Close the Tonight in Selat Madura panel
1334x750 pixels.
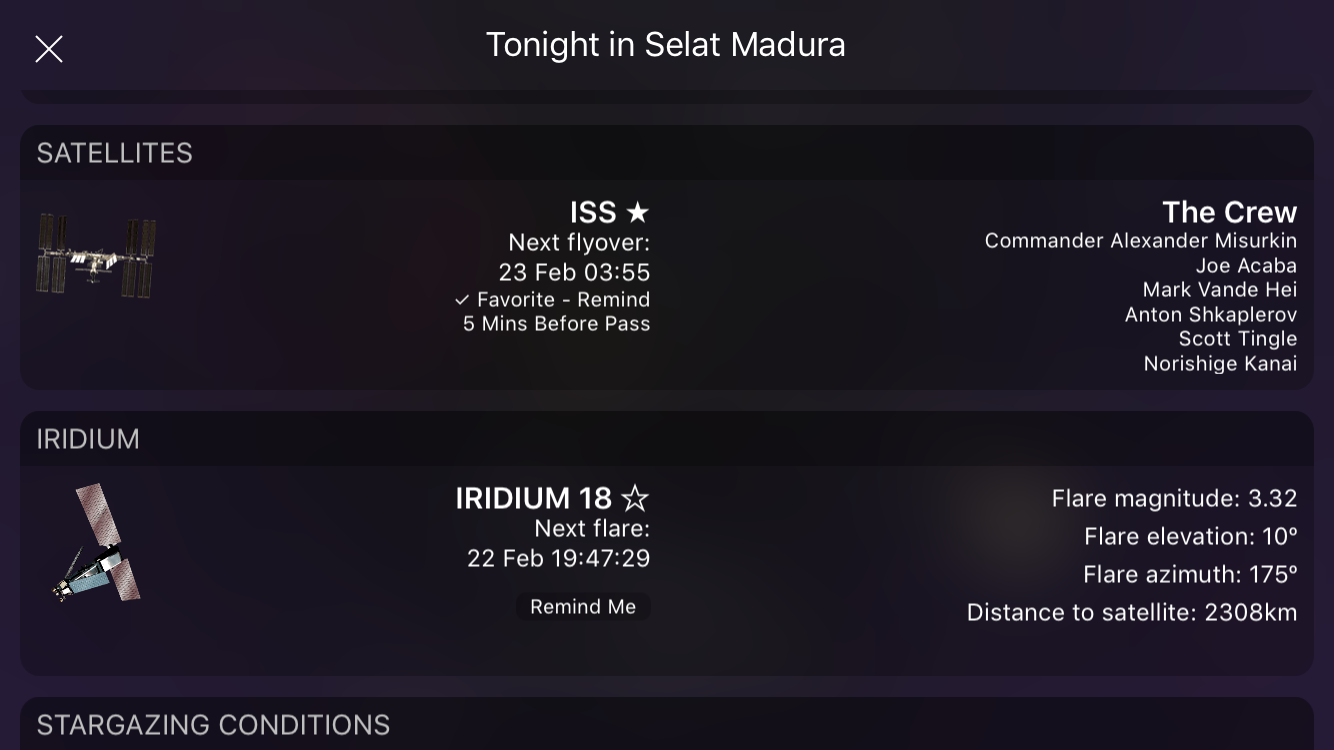pos(49,48)
